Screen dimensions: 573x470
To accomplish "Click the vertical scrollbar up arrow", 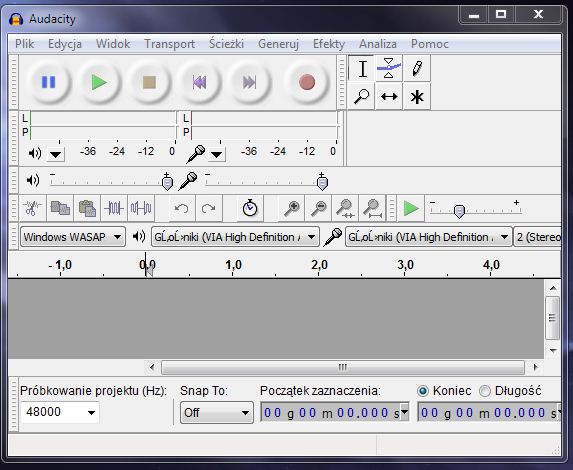I will coord(553,288).
